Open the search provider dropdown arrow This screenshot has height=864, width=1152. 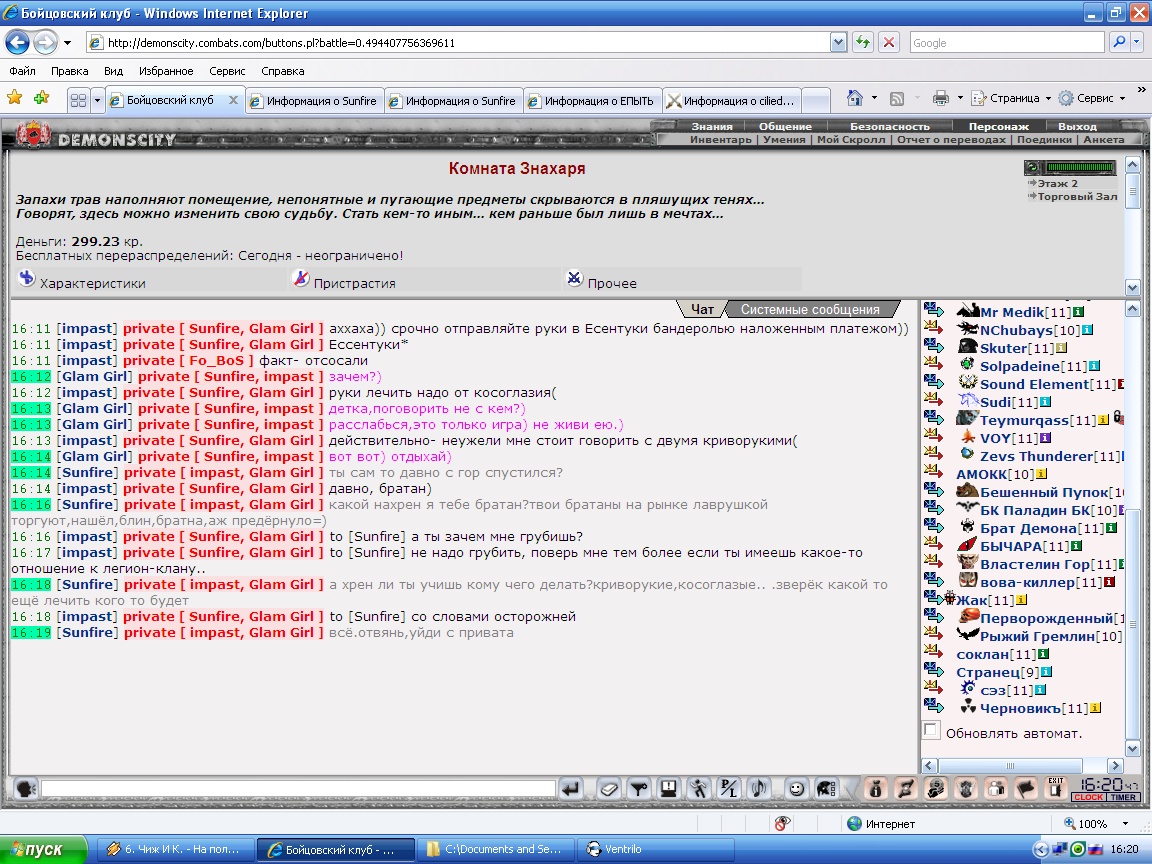(x=1137, y=43)
